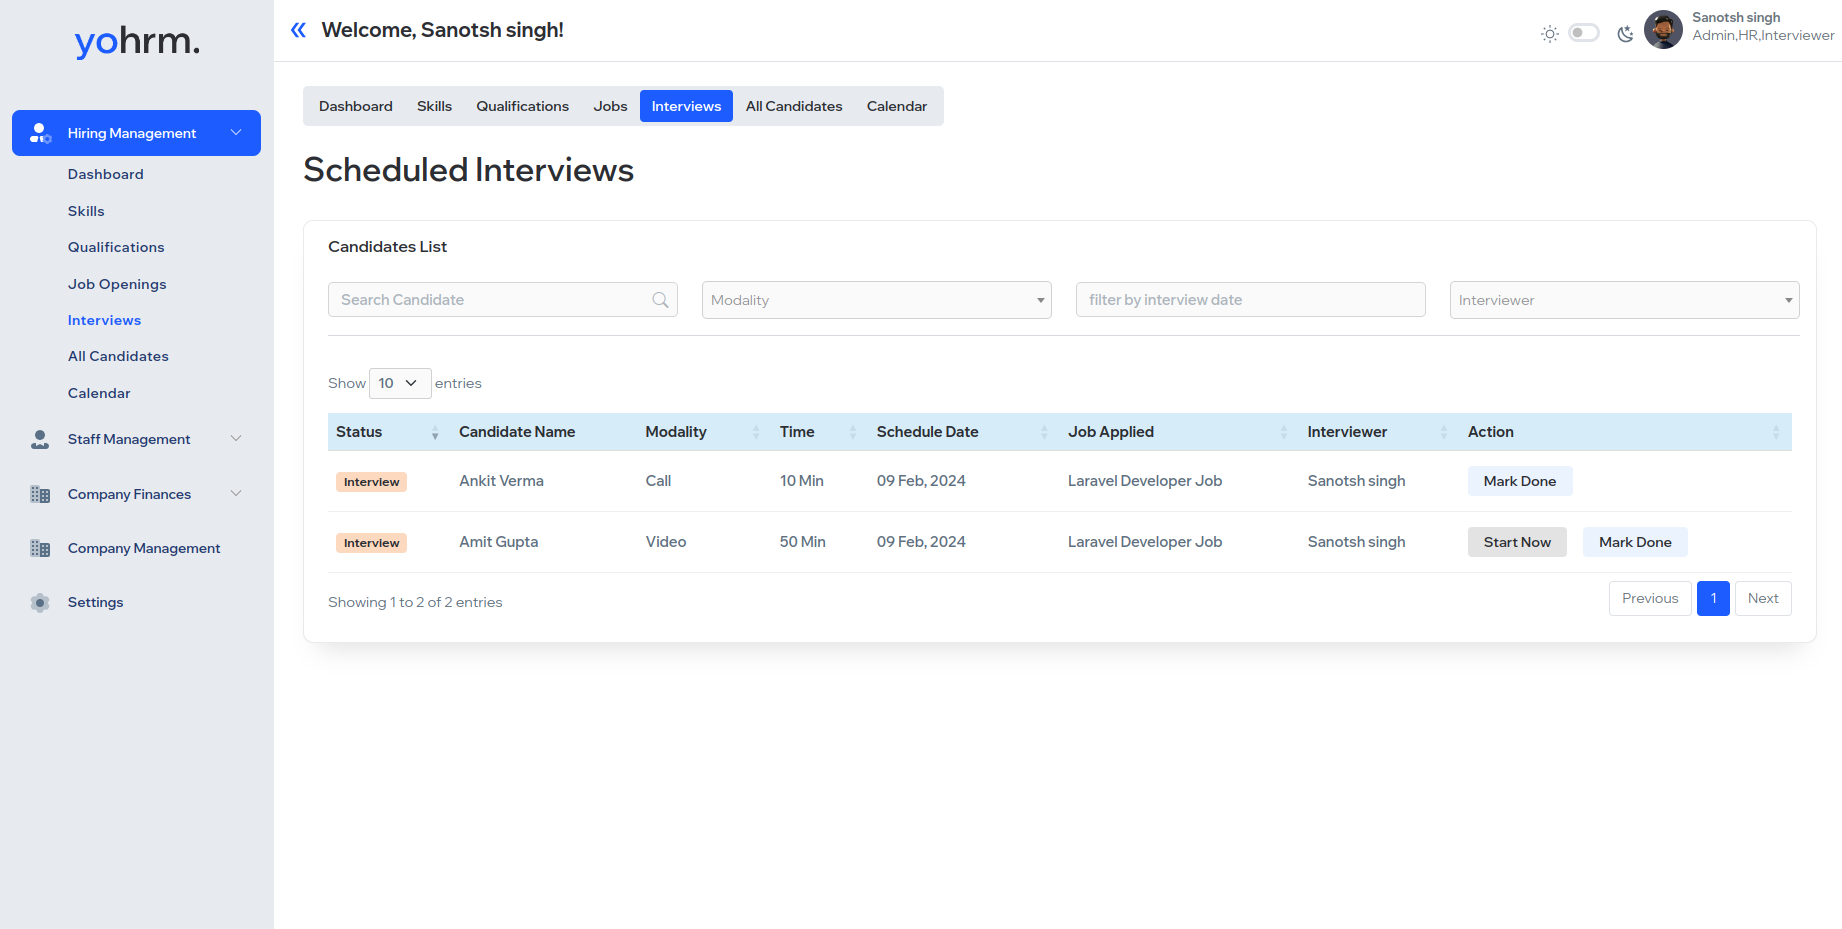1842x929 pixels.
Task: Mark Ankit Verma's interview done
Action: [1520, 481]
